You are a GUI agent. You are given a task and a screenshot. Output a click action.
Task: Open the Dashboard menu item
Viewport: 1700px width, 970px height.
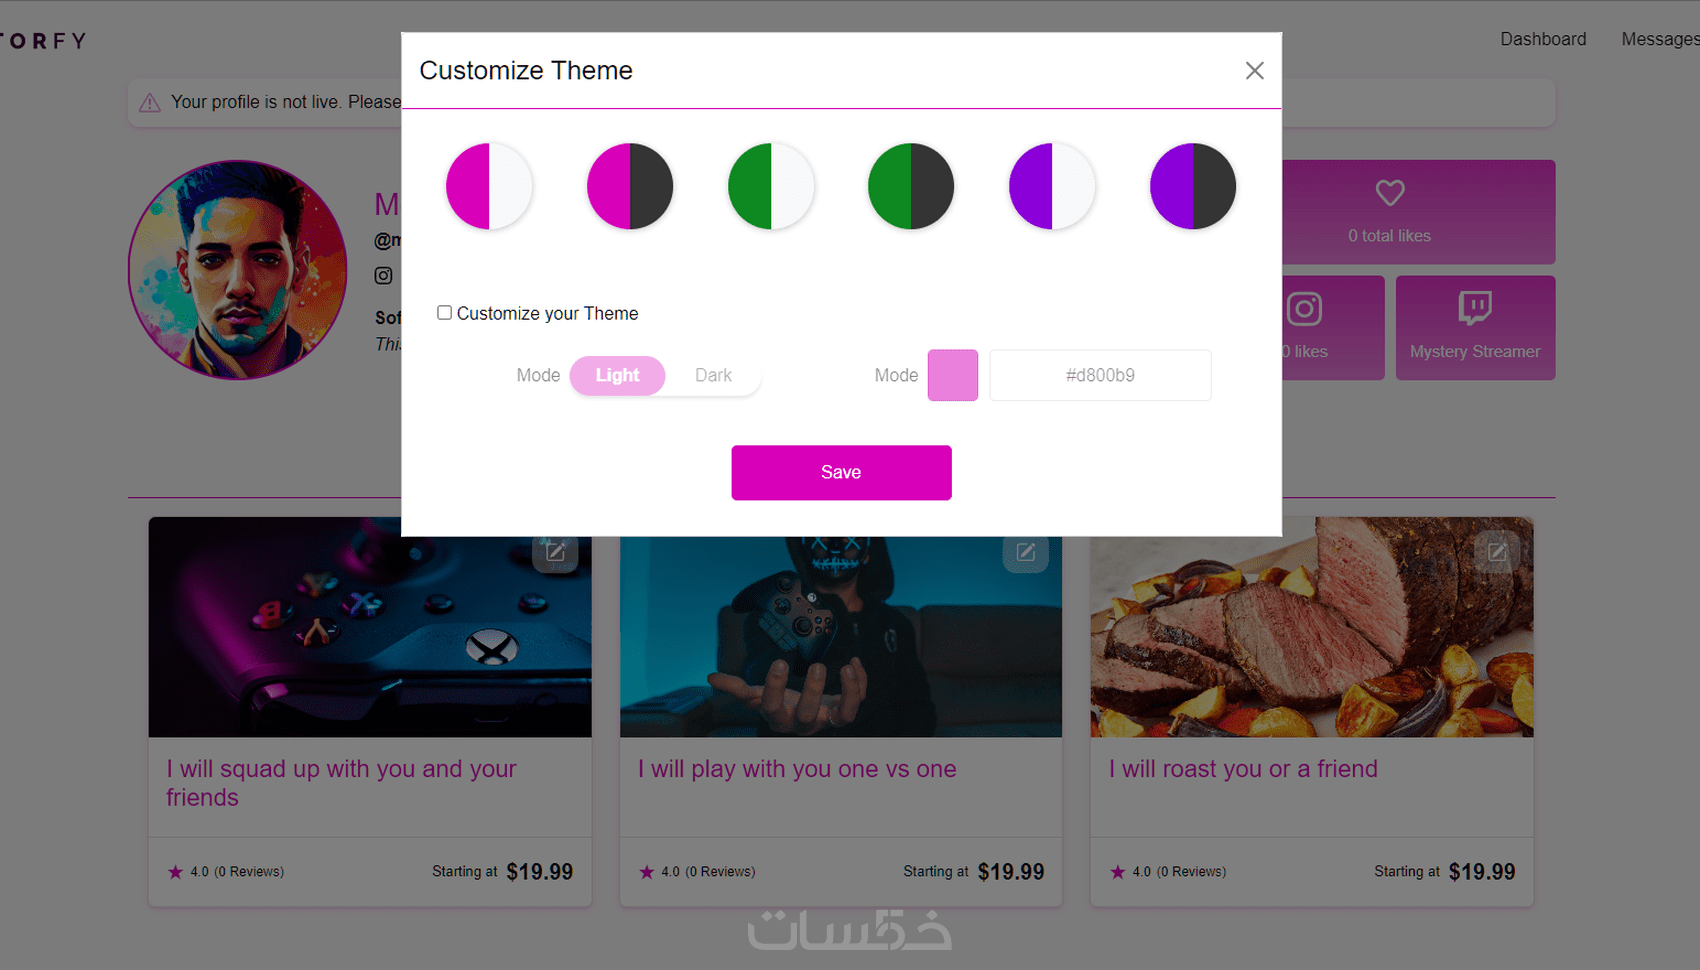tap(1543, 39)
